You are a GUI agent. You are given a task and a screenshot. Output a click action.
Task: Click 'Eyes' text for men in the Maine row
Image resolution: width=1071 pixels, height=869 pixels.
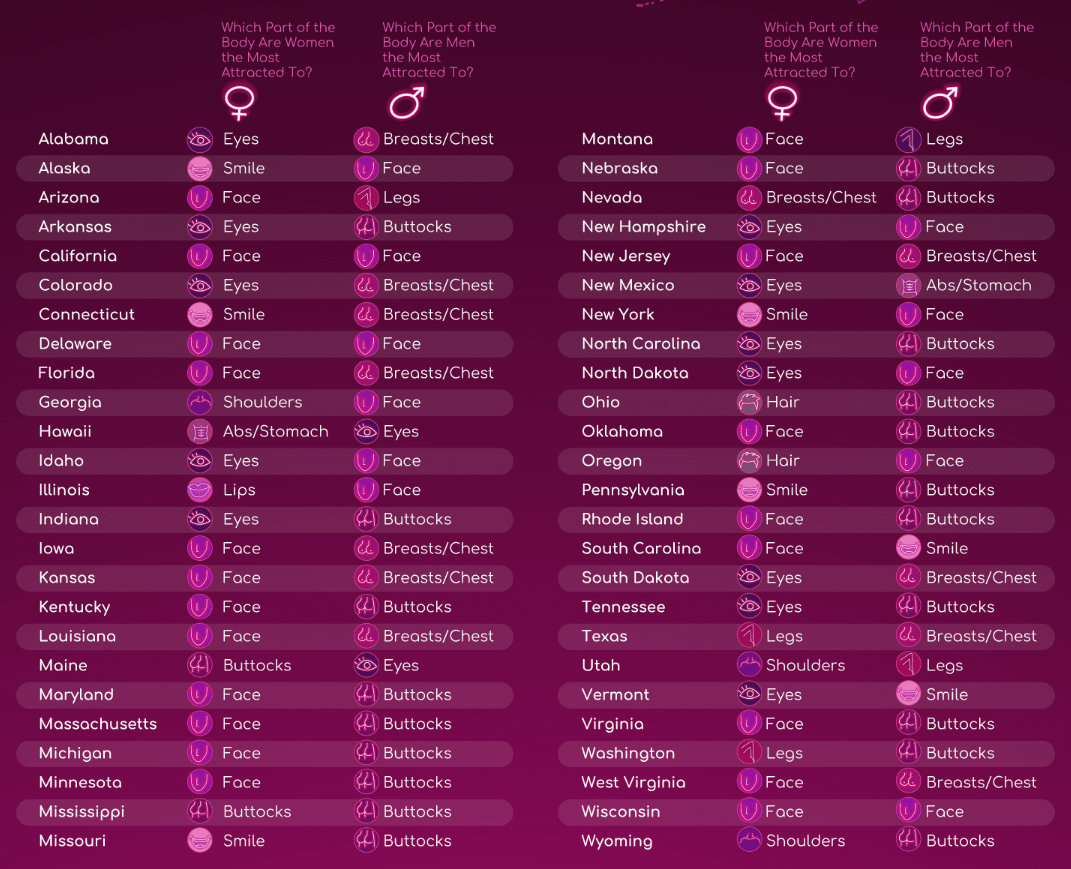tap(400, 666)
